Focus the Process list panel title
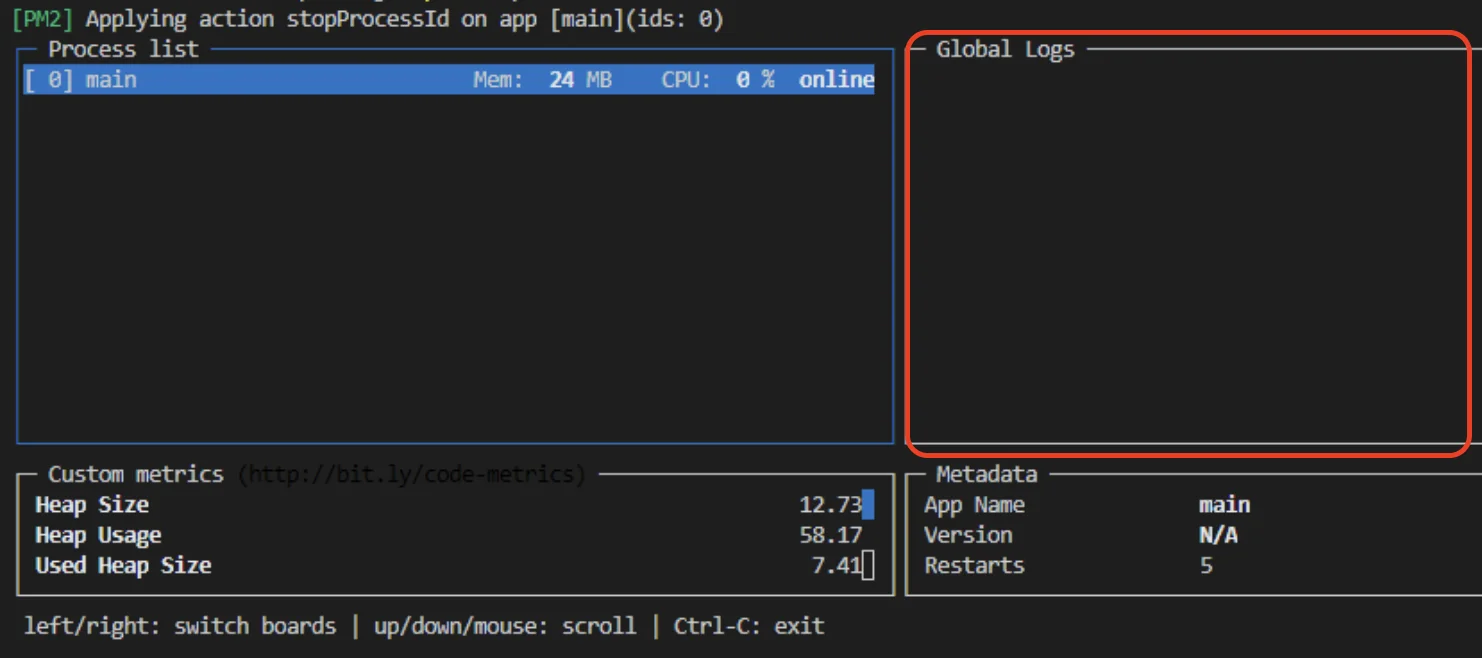Image resolution: width=1482 pixels, height=658 pixels. click(123, 49)
